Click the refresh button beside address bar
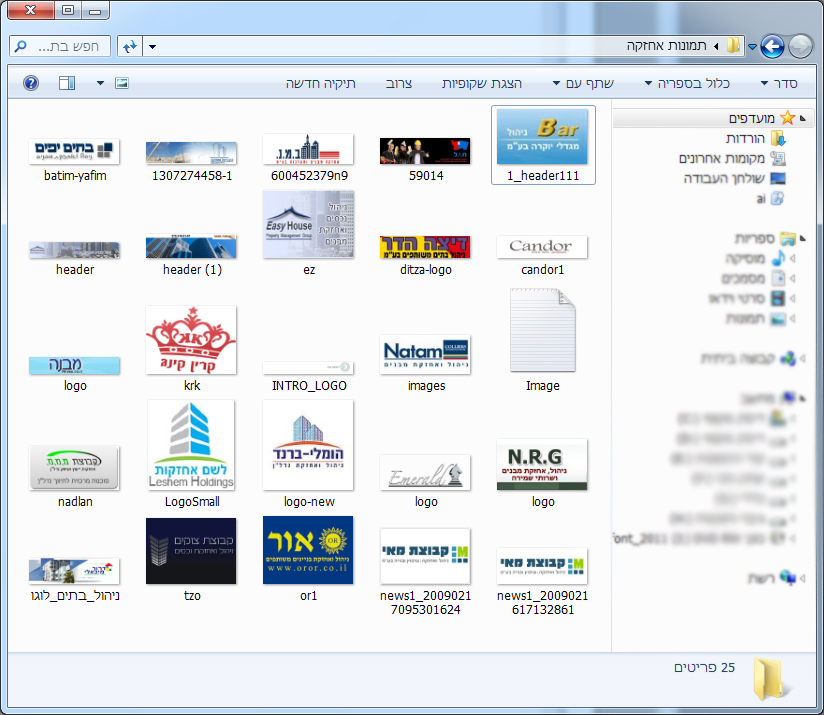Viewport: 824px width, 715px height. [x=130, y=47]
